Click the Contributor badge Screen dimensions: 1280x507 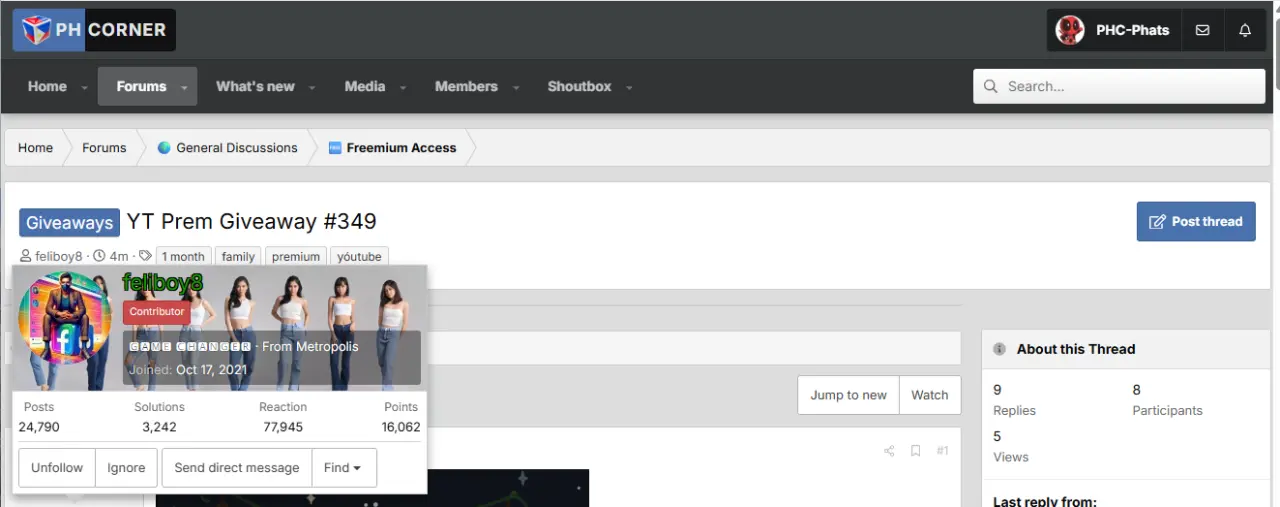[x=157, y=312]
